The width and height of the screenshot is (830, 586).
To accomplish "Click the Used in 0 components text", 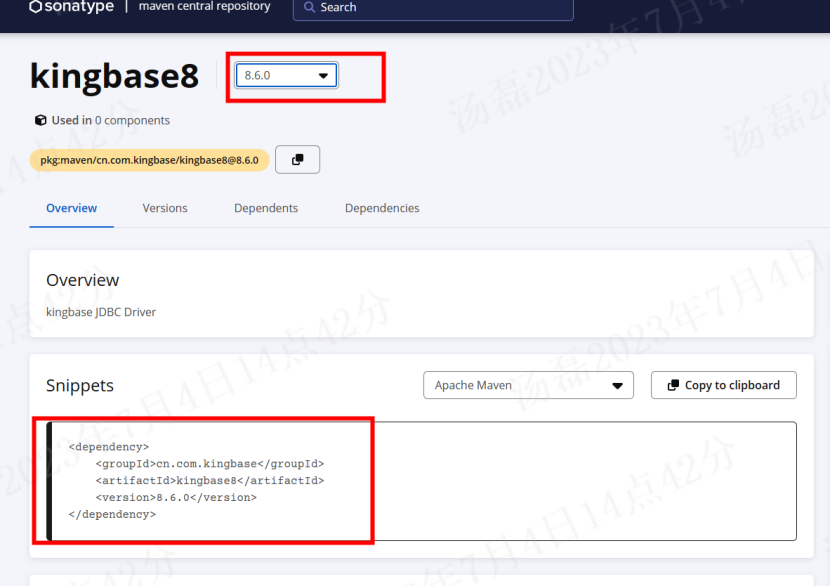I will click(x=111, y=120).
